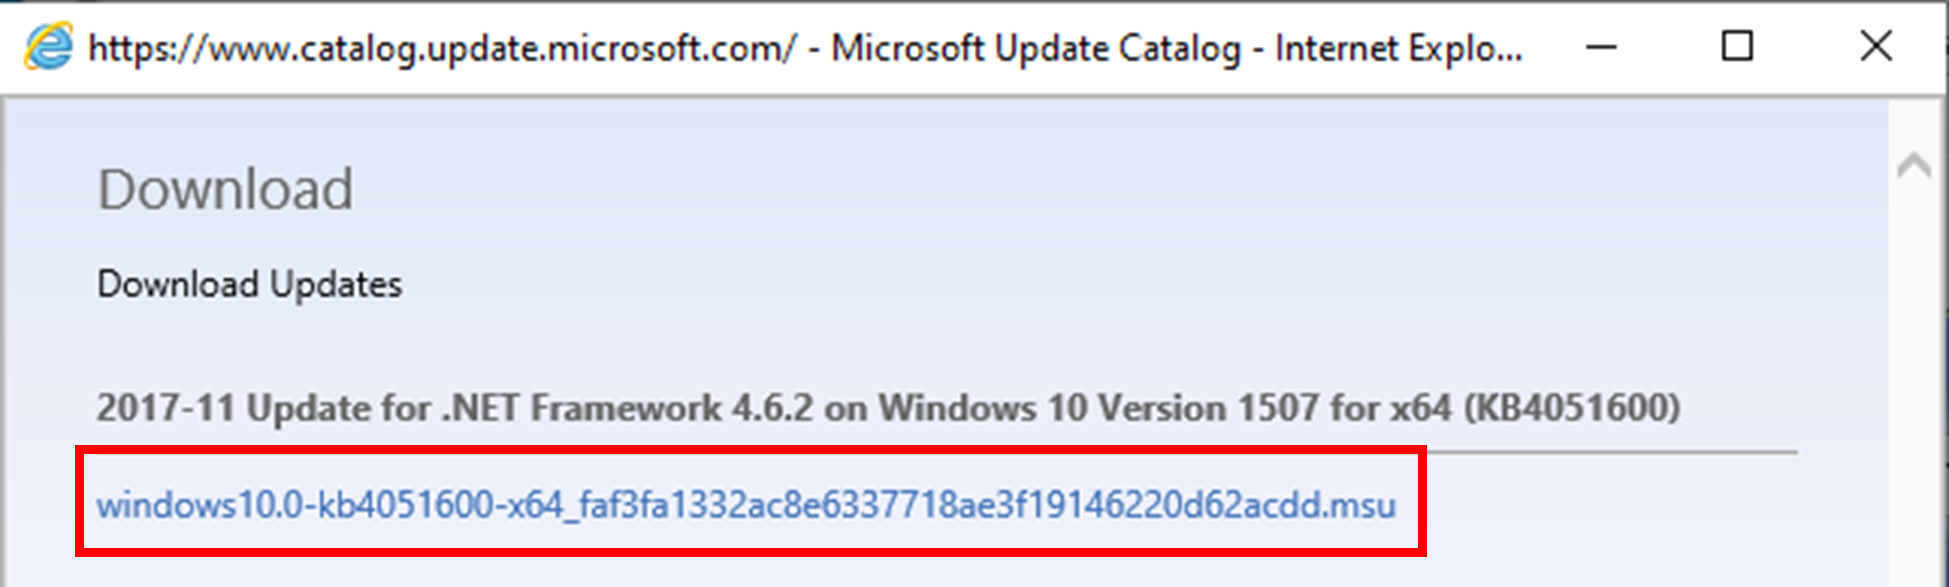
Task: Click the (KB4051600) text in update title
Action: pos(1571,408)
